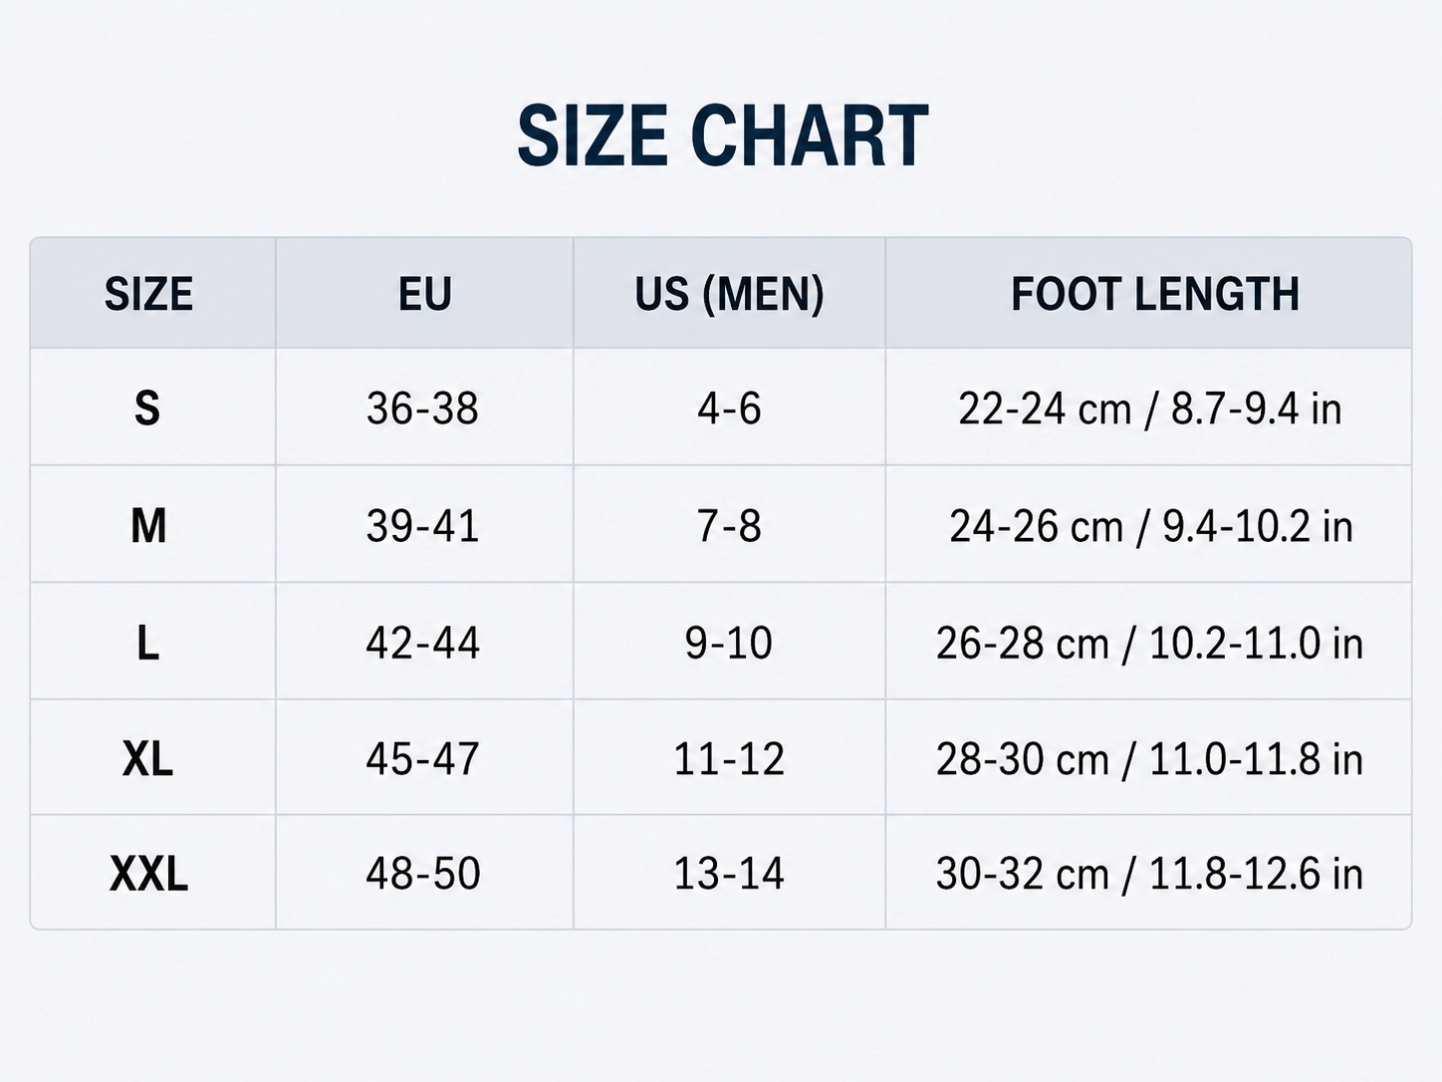Click the 24-26 cm foot length cell
1442x1082 pixels.
(x=1150, y=525)
